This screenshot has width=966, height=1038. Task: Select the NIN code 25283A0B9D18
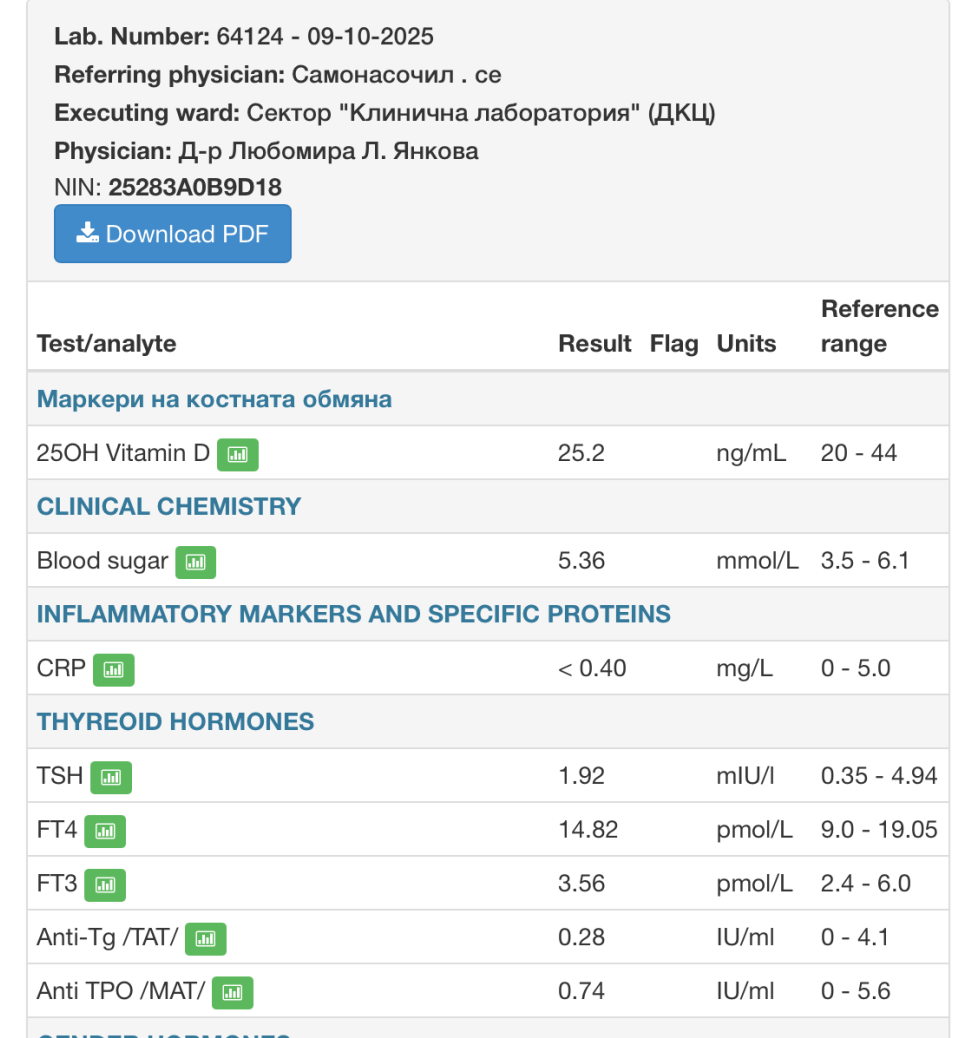[194, 187]
